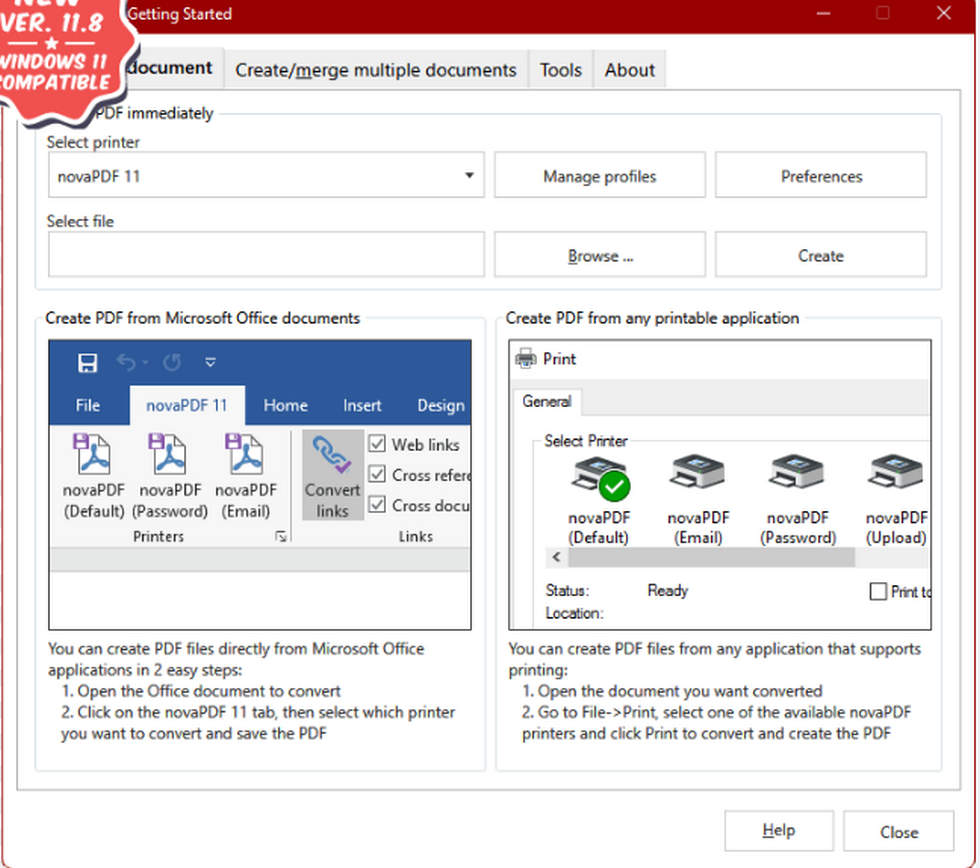
Task: Click the printer list horizontal scrollbar
Action: tap(711, 557)
